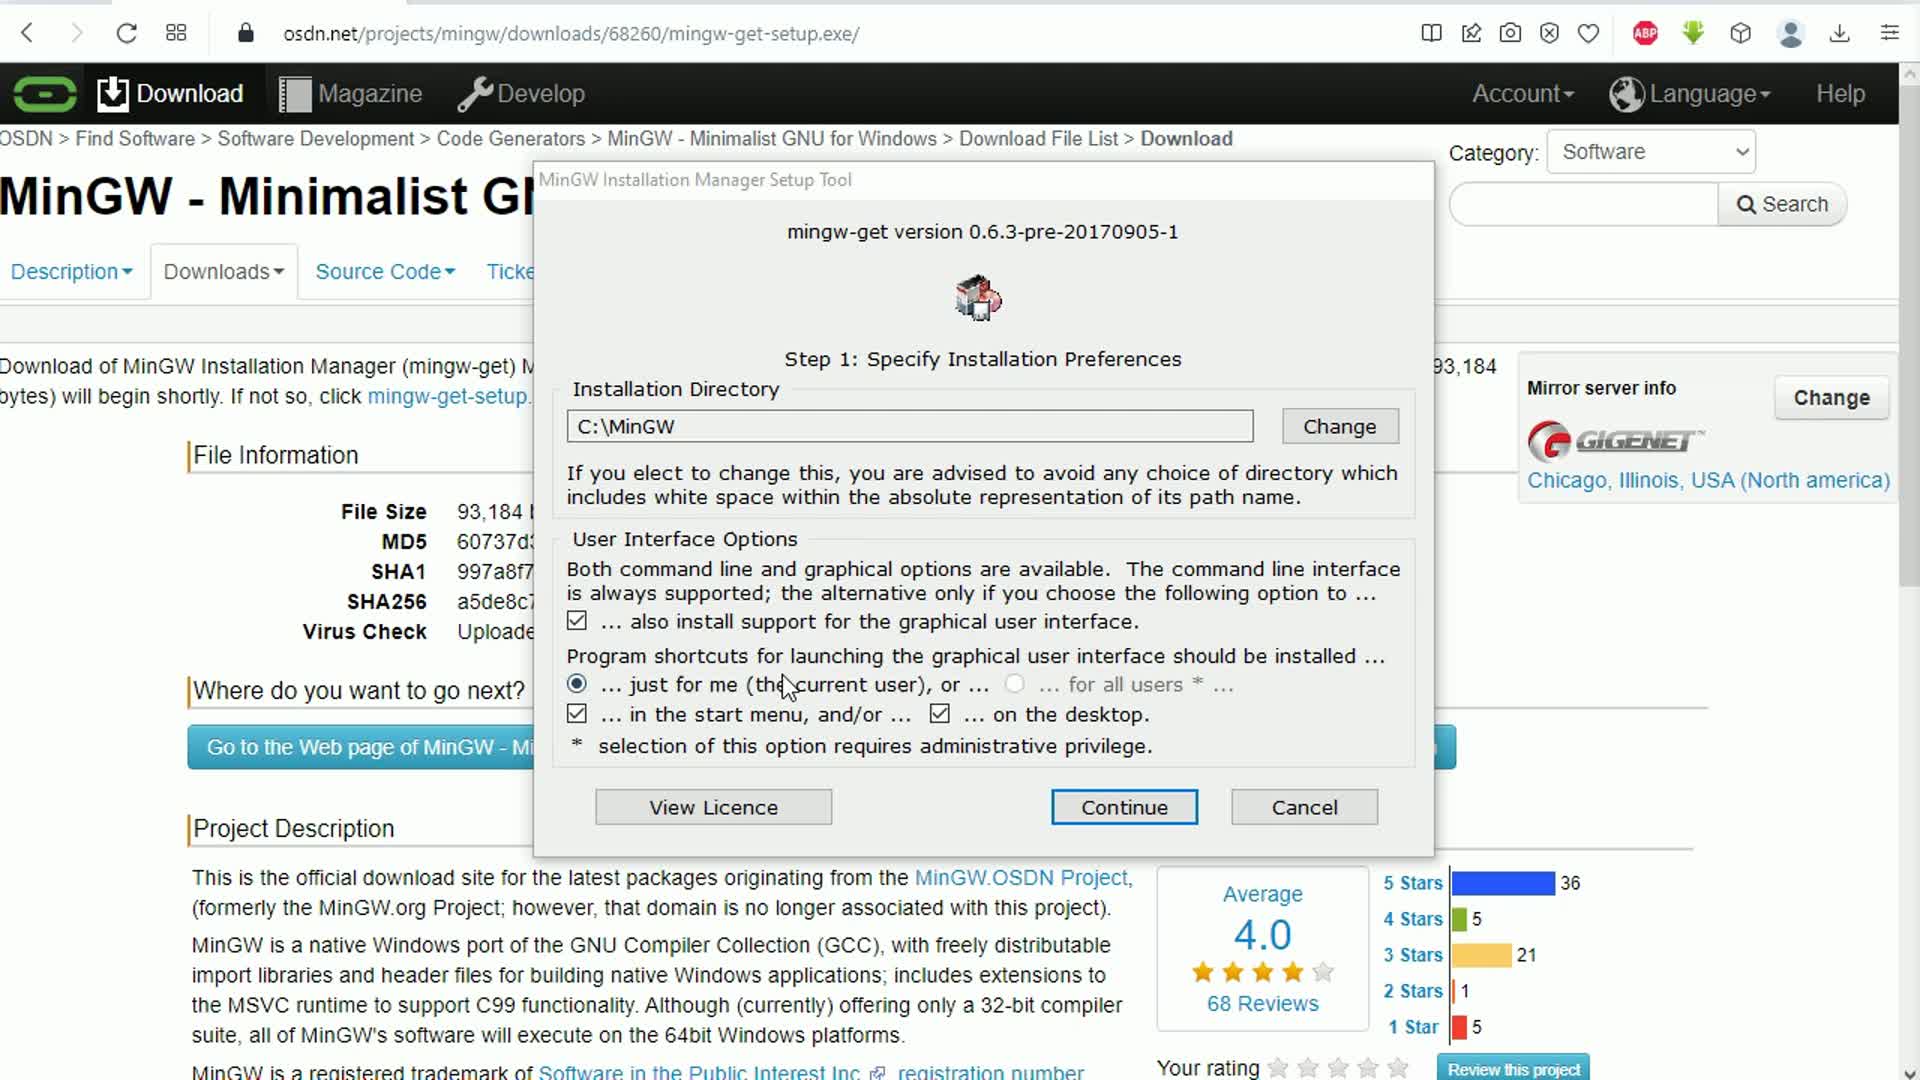This screenshot has height=1080, width=1920.
Task: Click the Search button
Action: [1782, 204]
